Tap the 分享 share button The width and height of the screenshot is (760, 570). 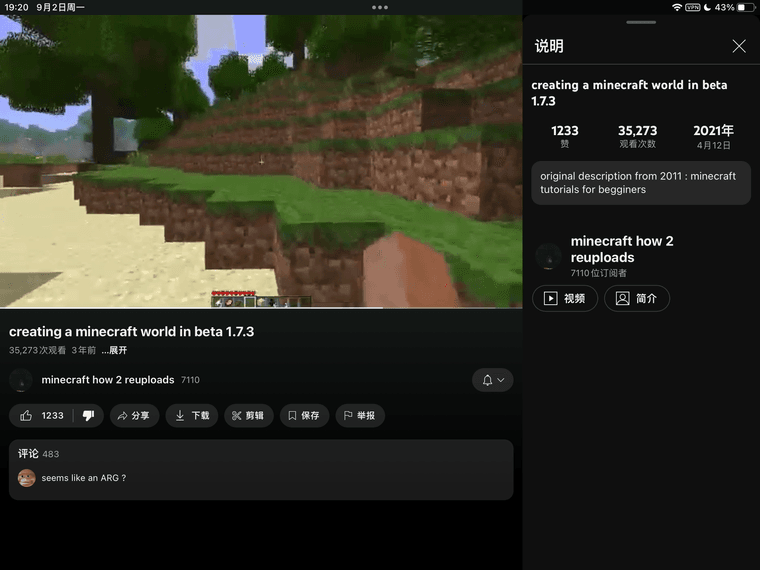click(x=131, y=415)
